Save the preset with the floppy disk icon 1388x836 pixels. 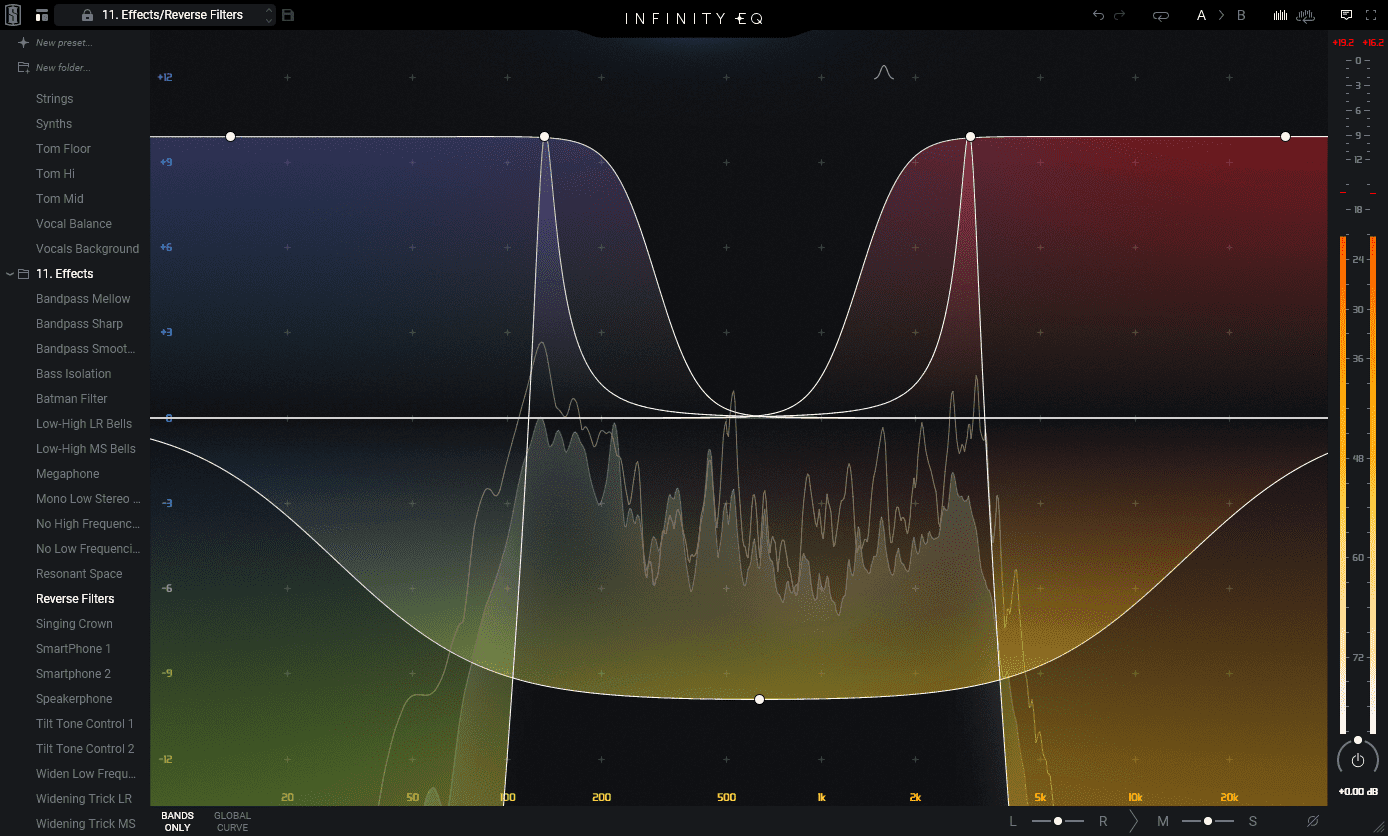pyautogui.click(x=288, y=15)
